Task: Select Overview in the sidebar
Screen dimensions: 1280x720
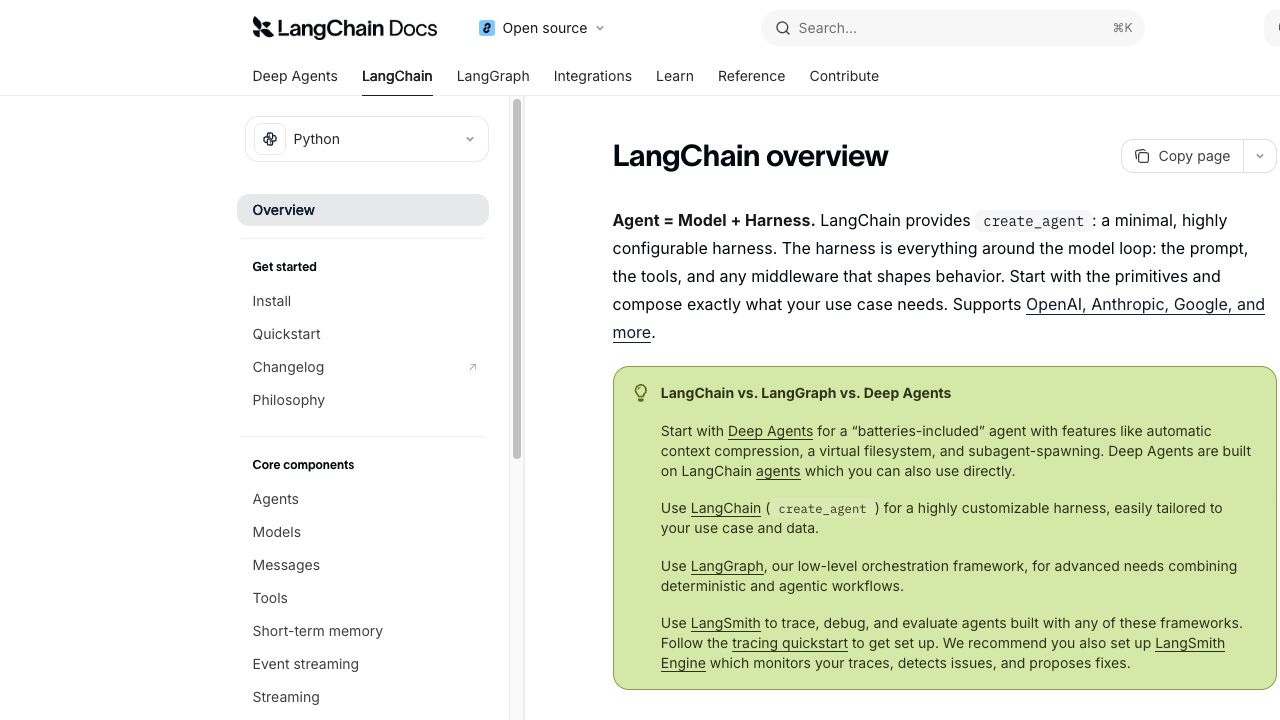Action: (x=363, y=210)
